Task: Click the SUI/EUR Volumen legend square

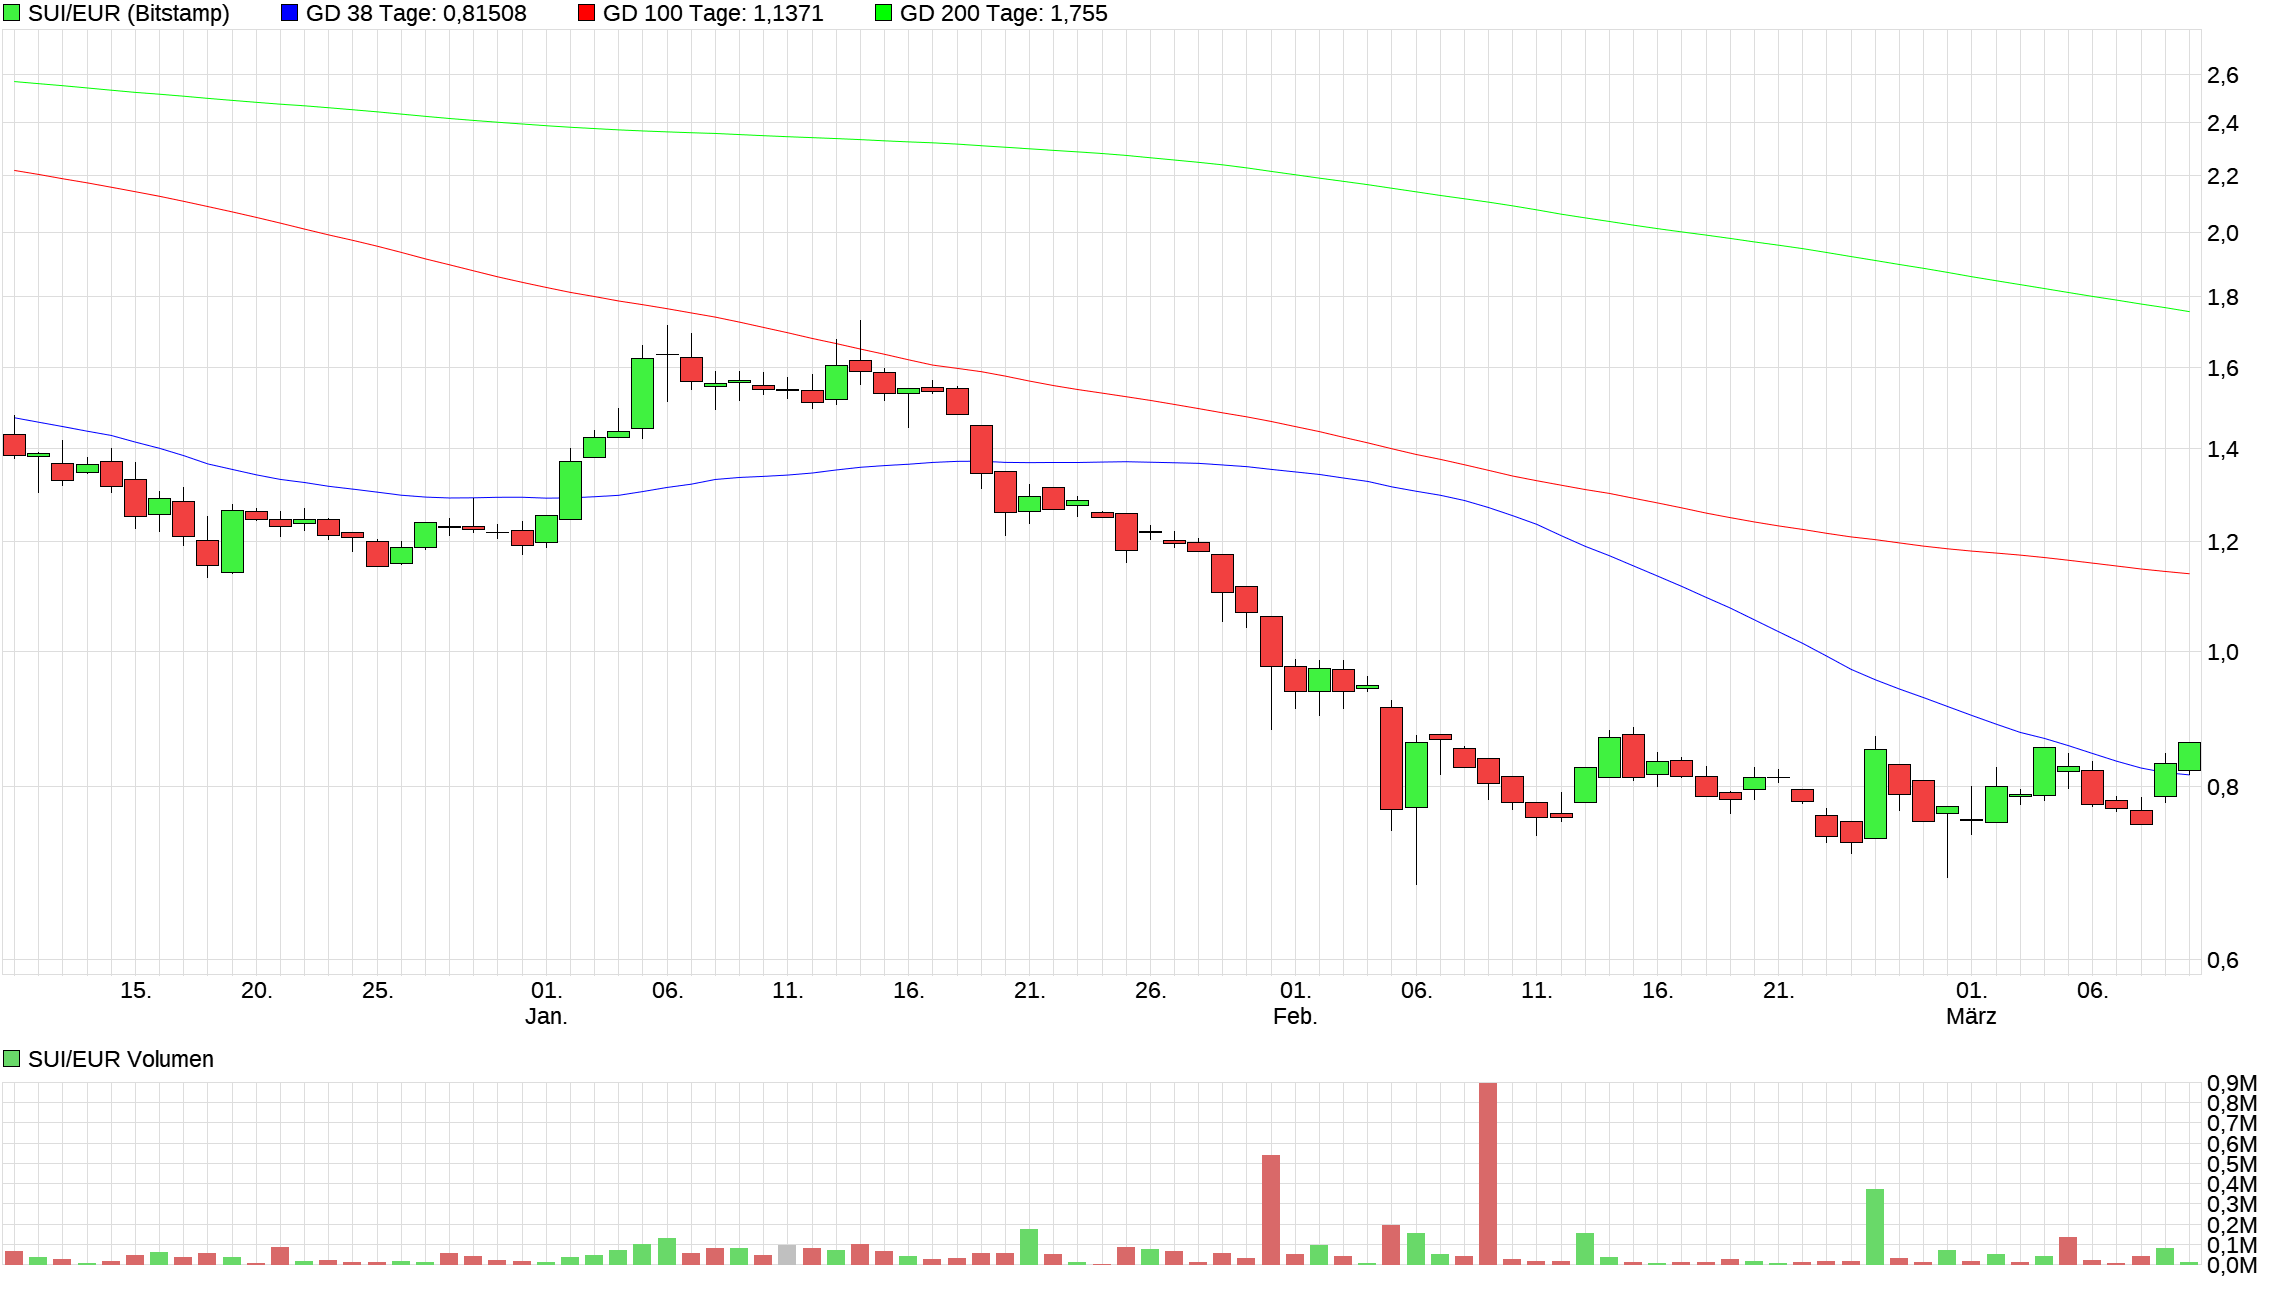Action: [x=12, y=1058]
